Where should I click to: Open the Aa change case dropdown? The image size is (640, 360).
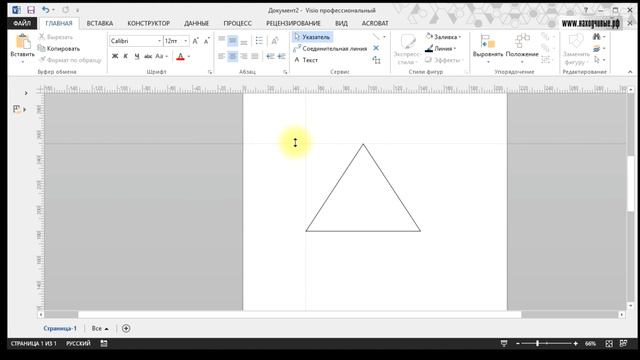pyautogui.click(x=161, y=56)
